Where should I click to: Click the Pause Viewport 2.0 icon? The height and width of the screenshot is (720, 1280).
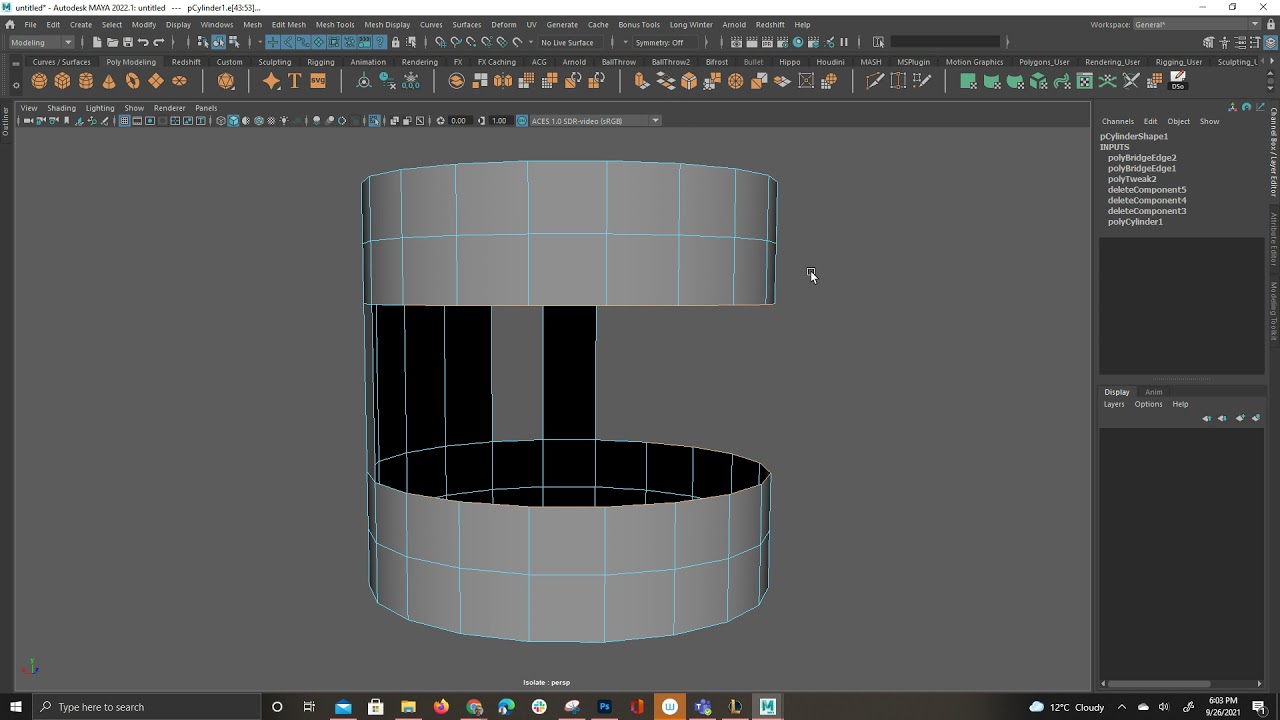point(844,42)
